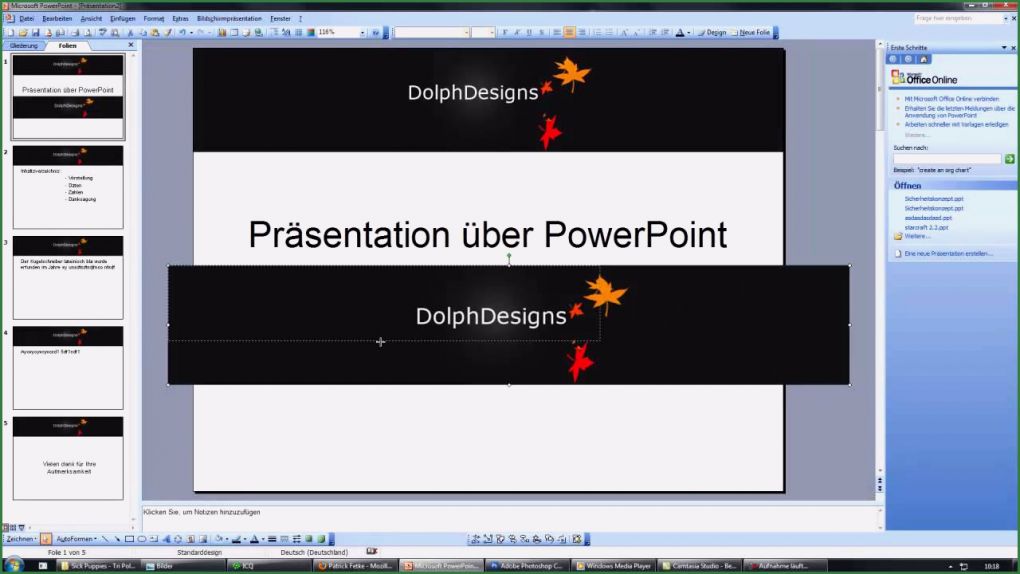Select the Rectangle drawing tool
This screenshot has width=1020, height=574.
click(x=129, y=539)
